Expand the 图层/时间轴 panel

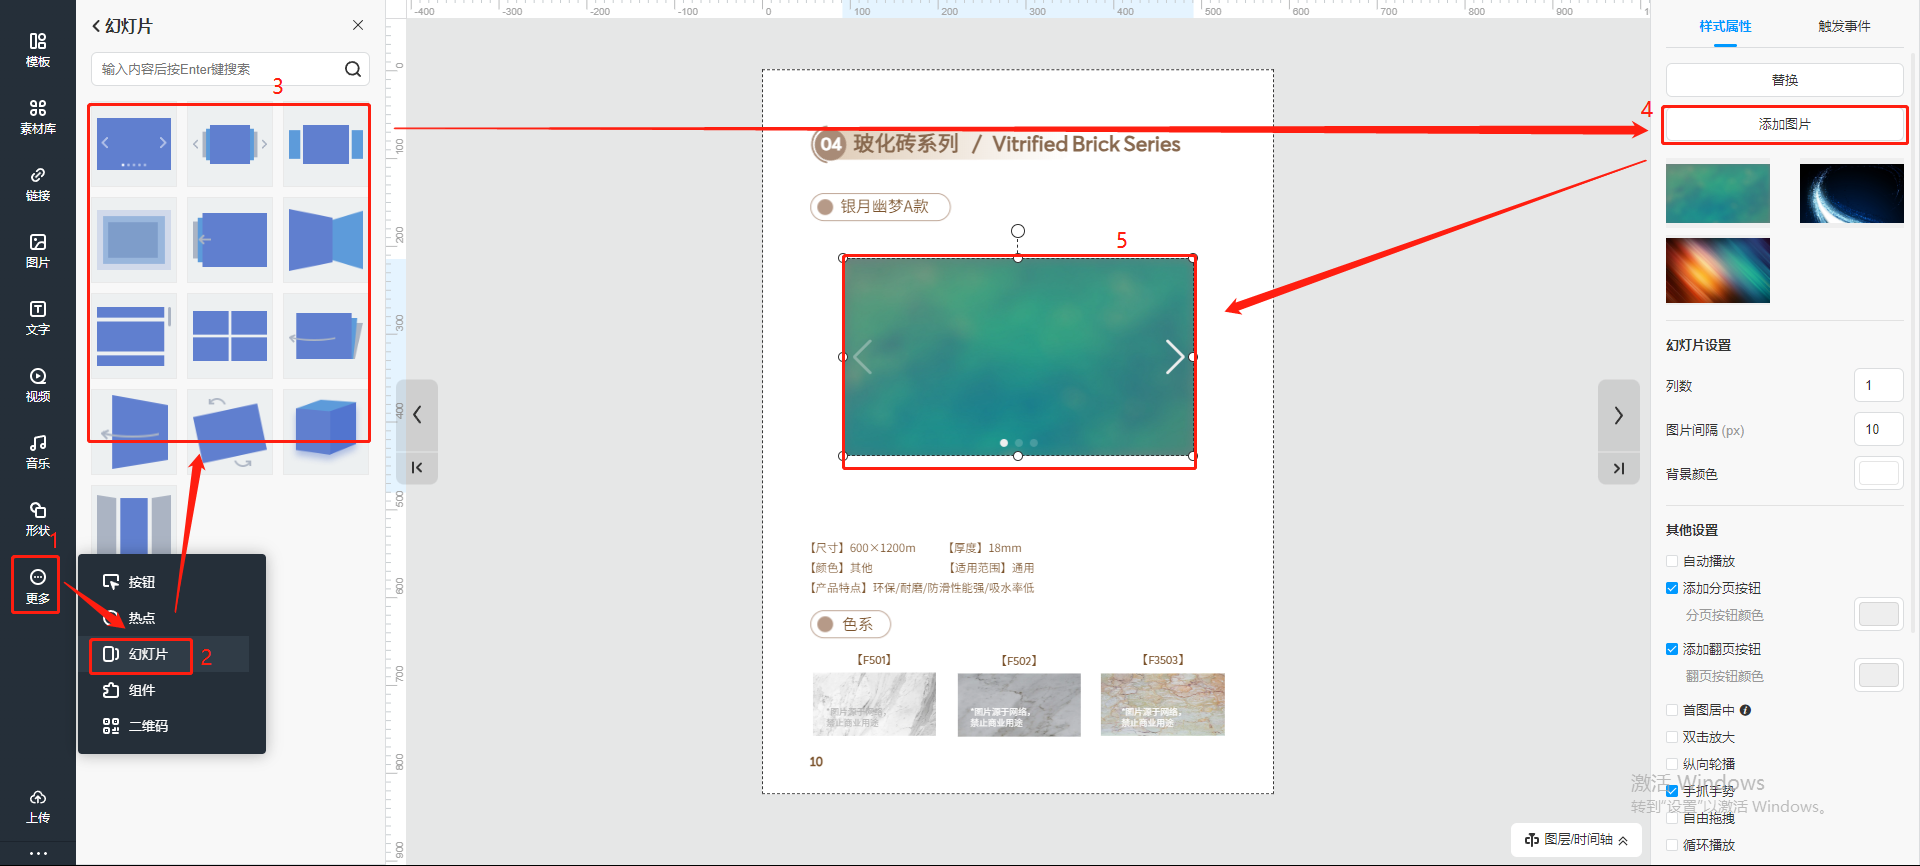coord(1576,839)
